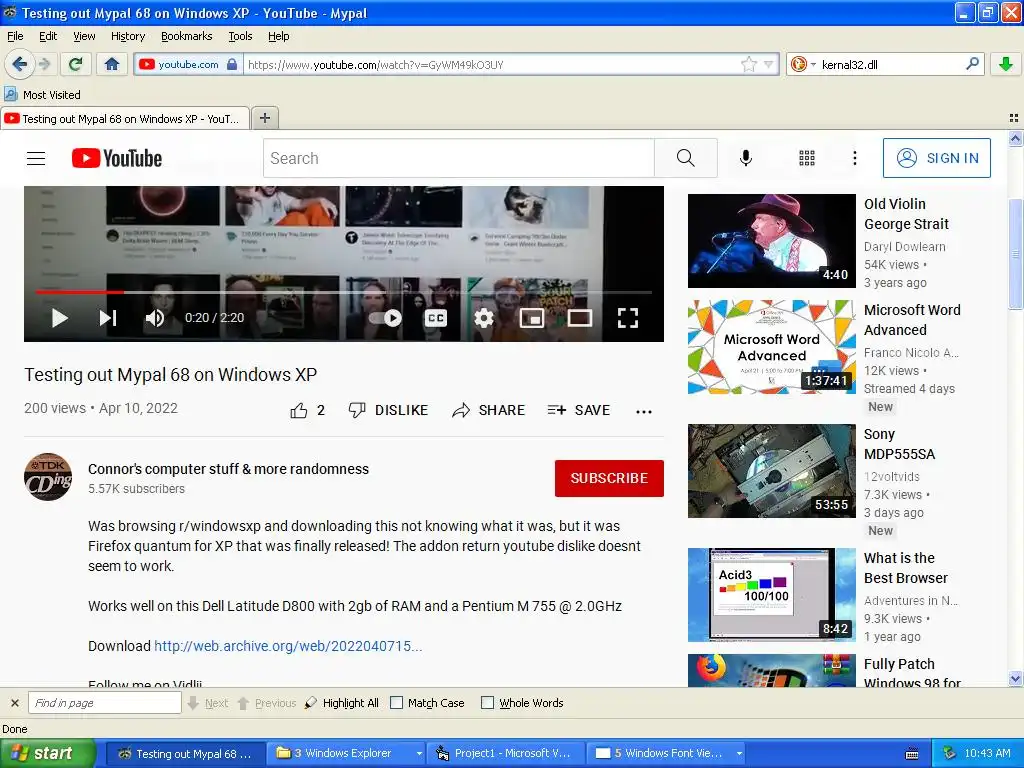This screenshot has height=768, width=1024.
Task: Toggle Highlight All in find bar
Action: click(x=342, y=703)
